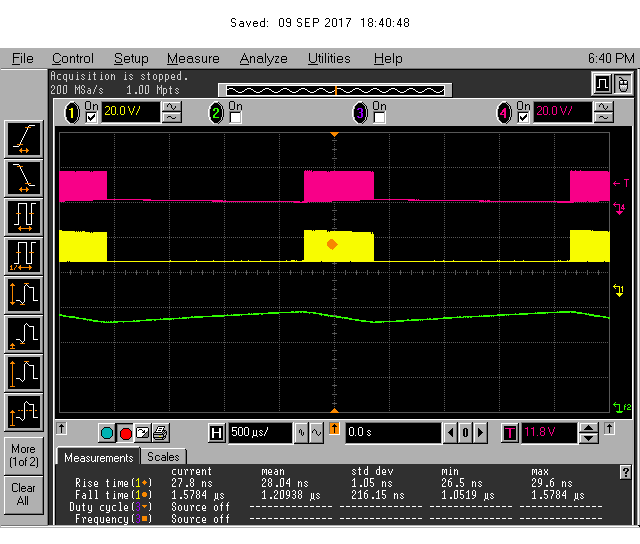Decrease channel 1 vertical scale
Viewport: 640px width, 544px height.
tap(172, 118)
